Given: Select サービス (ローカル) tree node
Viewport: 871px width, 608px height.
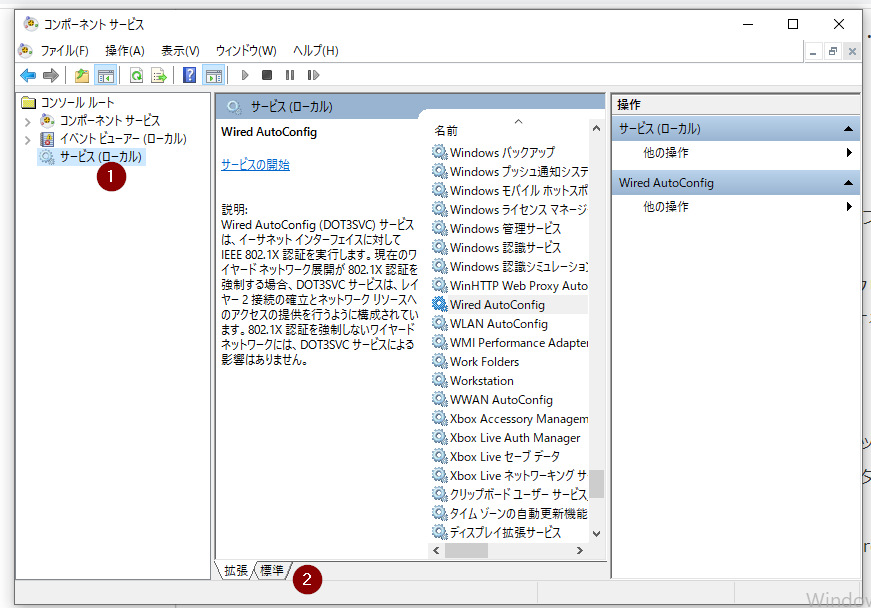Looking at the screenshot, I should [x=101, y=157].
